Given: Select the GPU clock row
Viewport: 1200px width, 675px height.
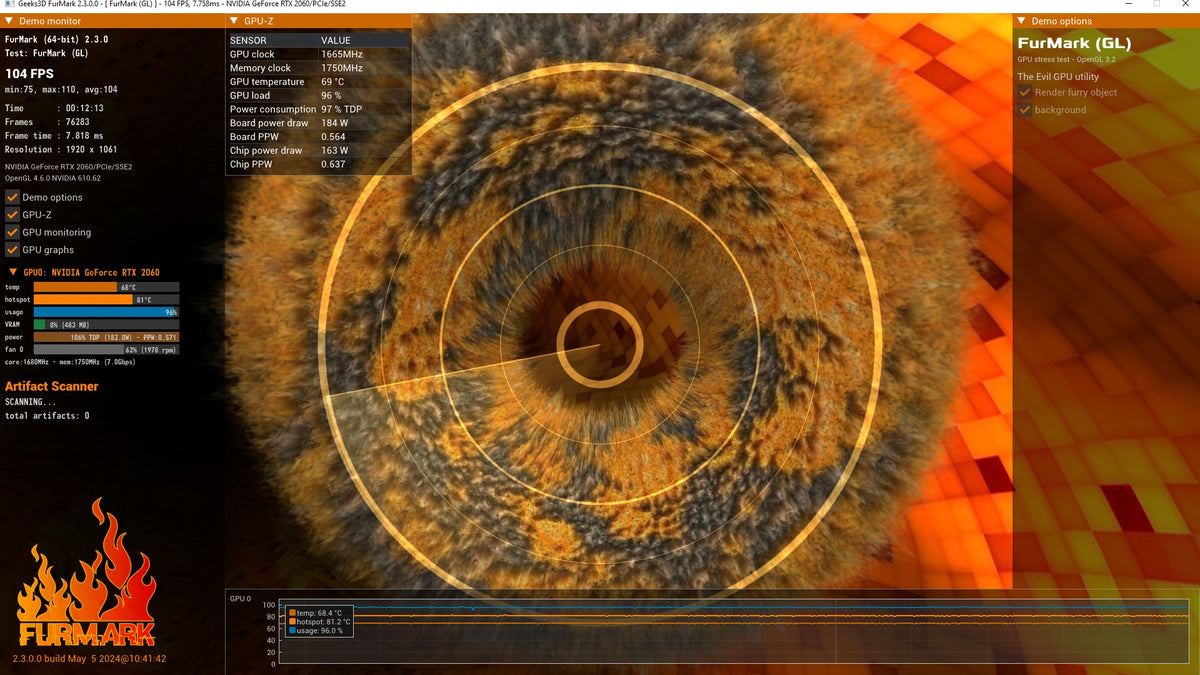Looking at the screenshot, I should (x=319, y=54).
